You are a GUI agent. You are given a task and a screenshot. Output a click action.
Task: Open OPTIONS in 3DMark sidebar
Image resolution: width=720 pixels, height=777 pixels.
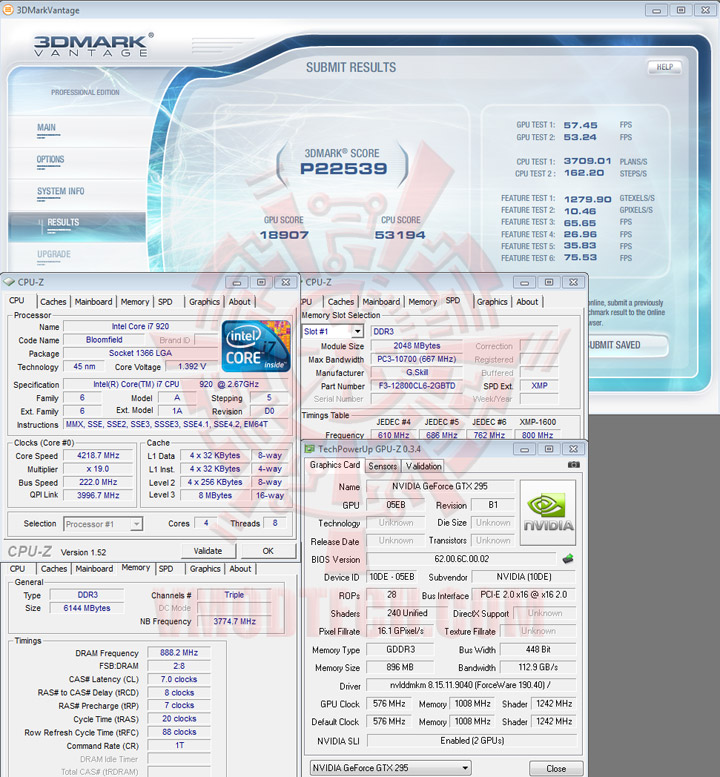pyautogui.click(x=50, y=160)
